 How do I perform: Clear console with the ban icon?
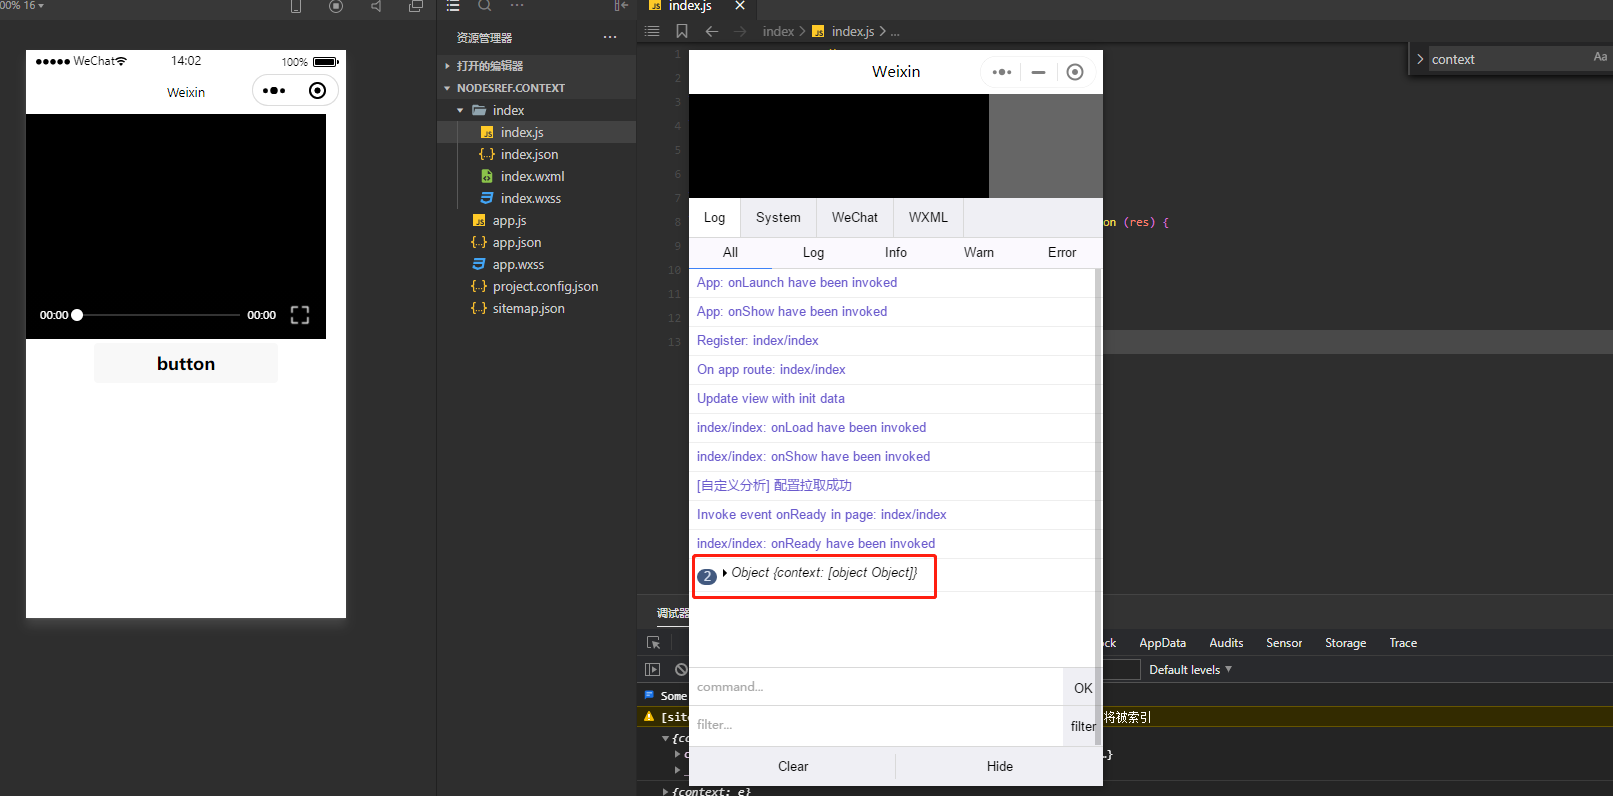point(681,670)
